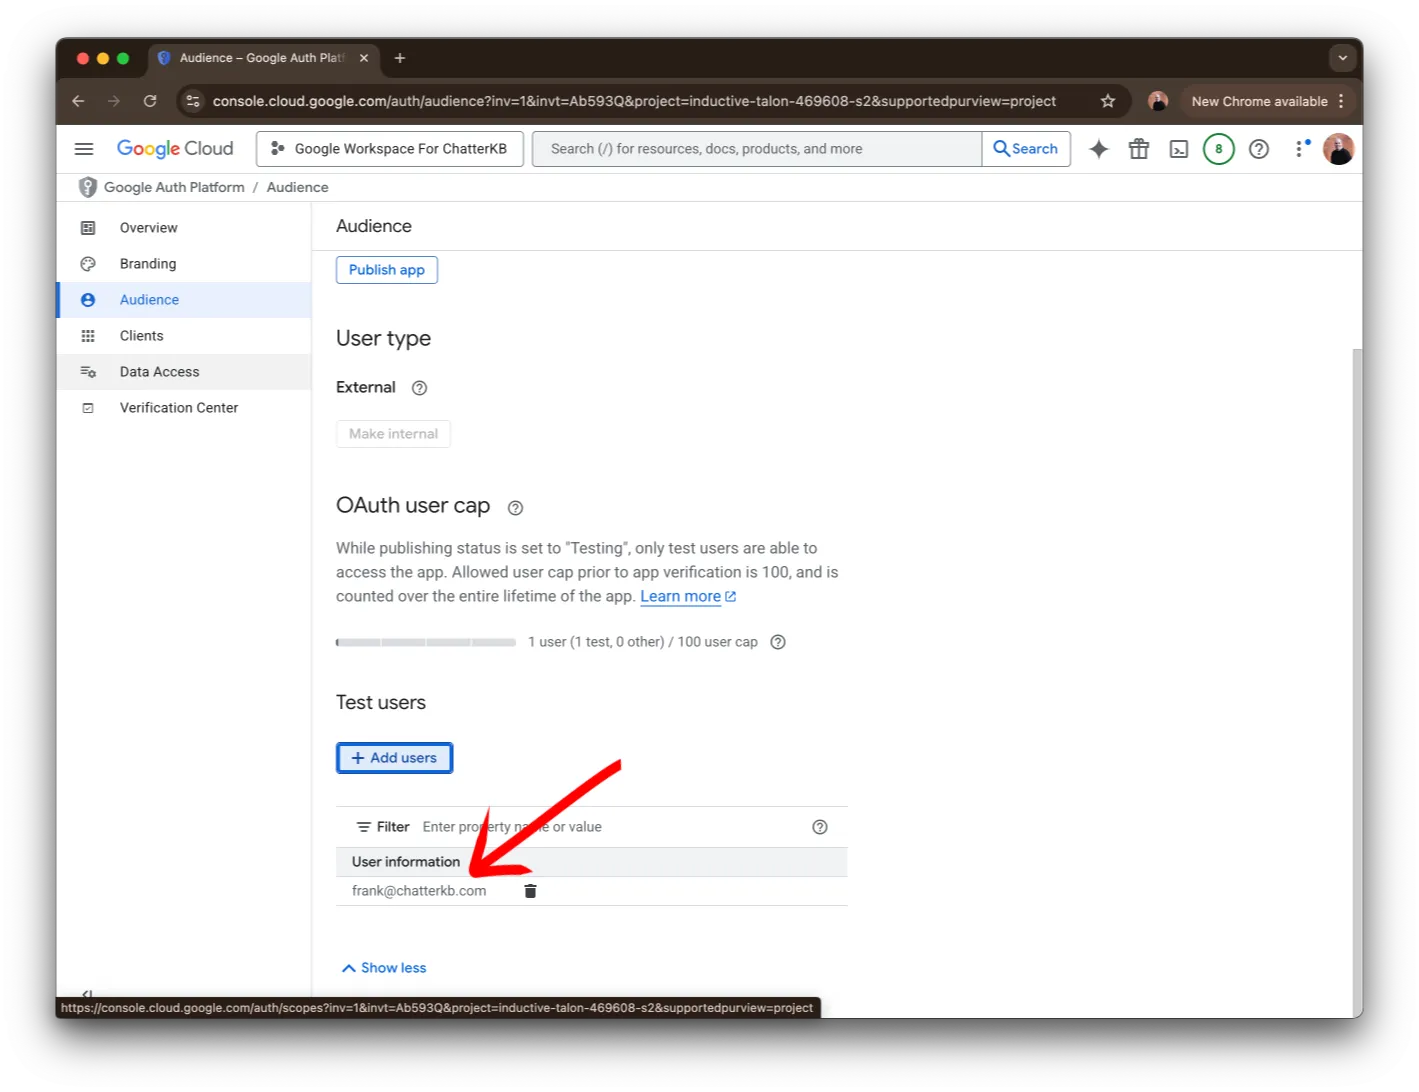Viewport: 1419px width, 1092px height.
Task: Expand Chrome tab search dropdown arrow
Action: click(x=1342, y=58)
